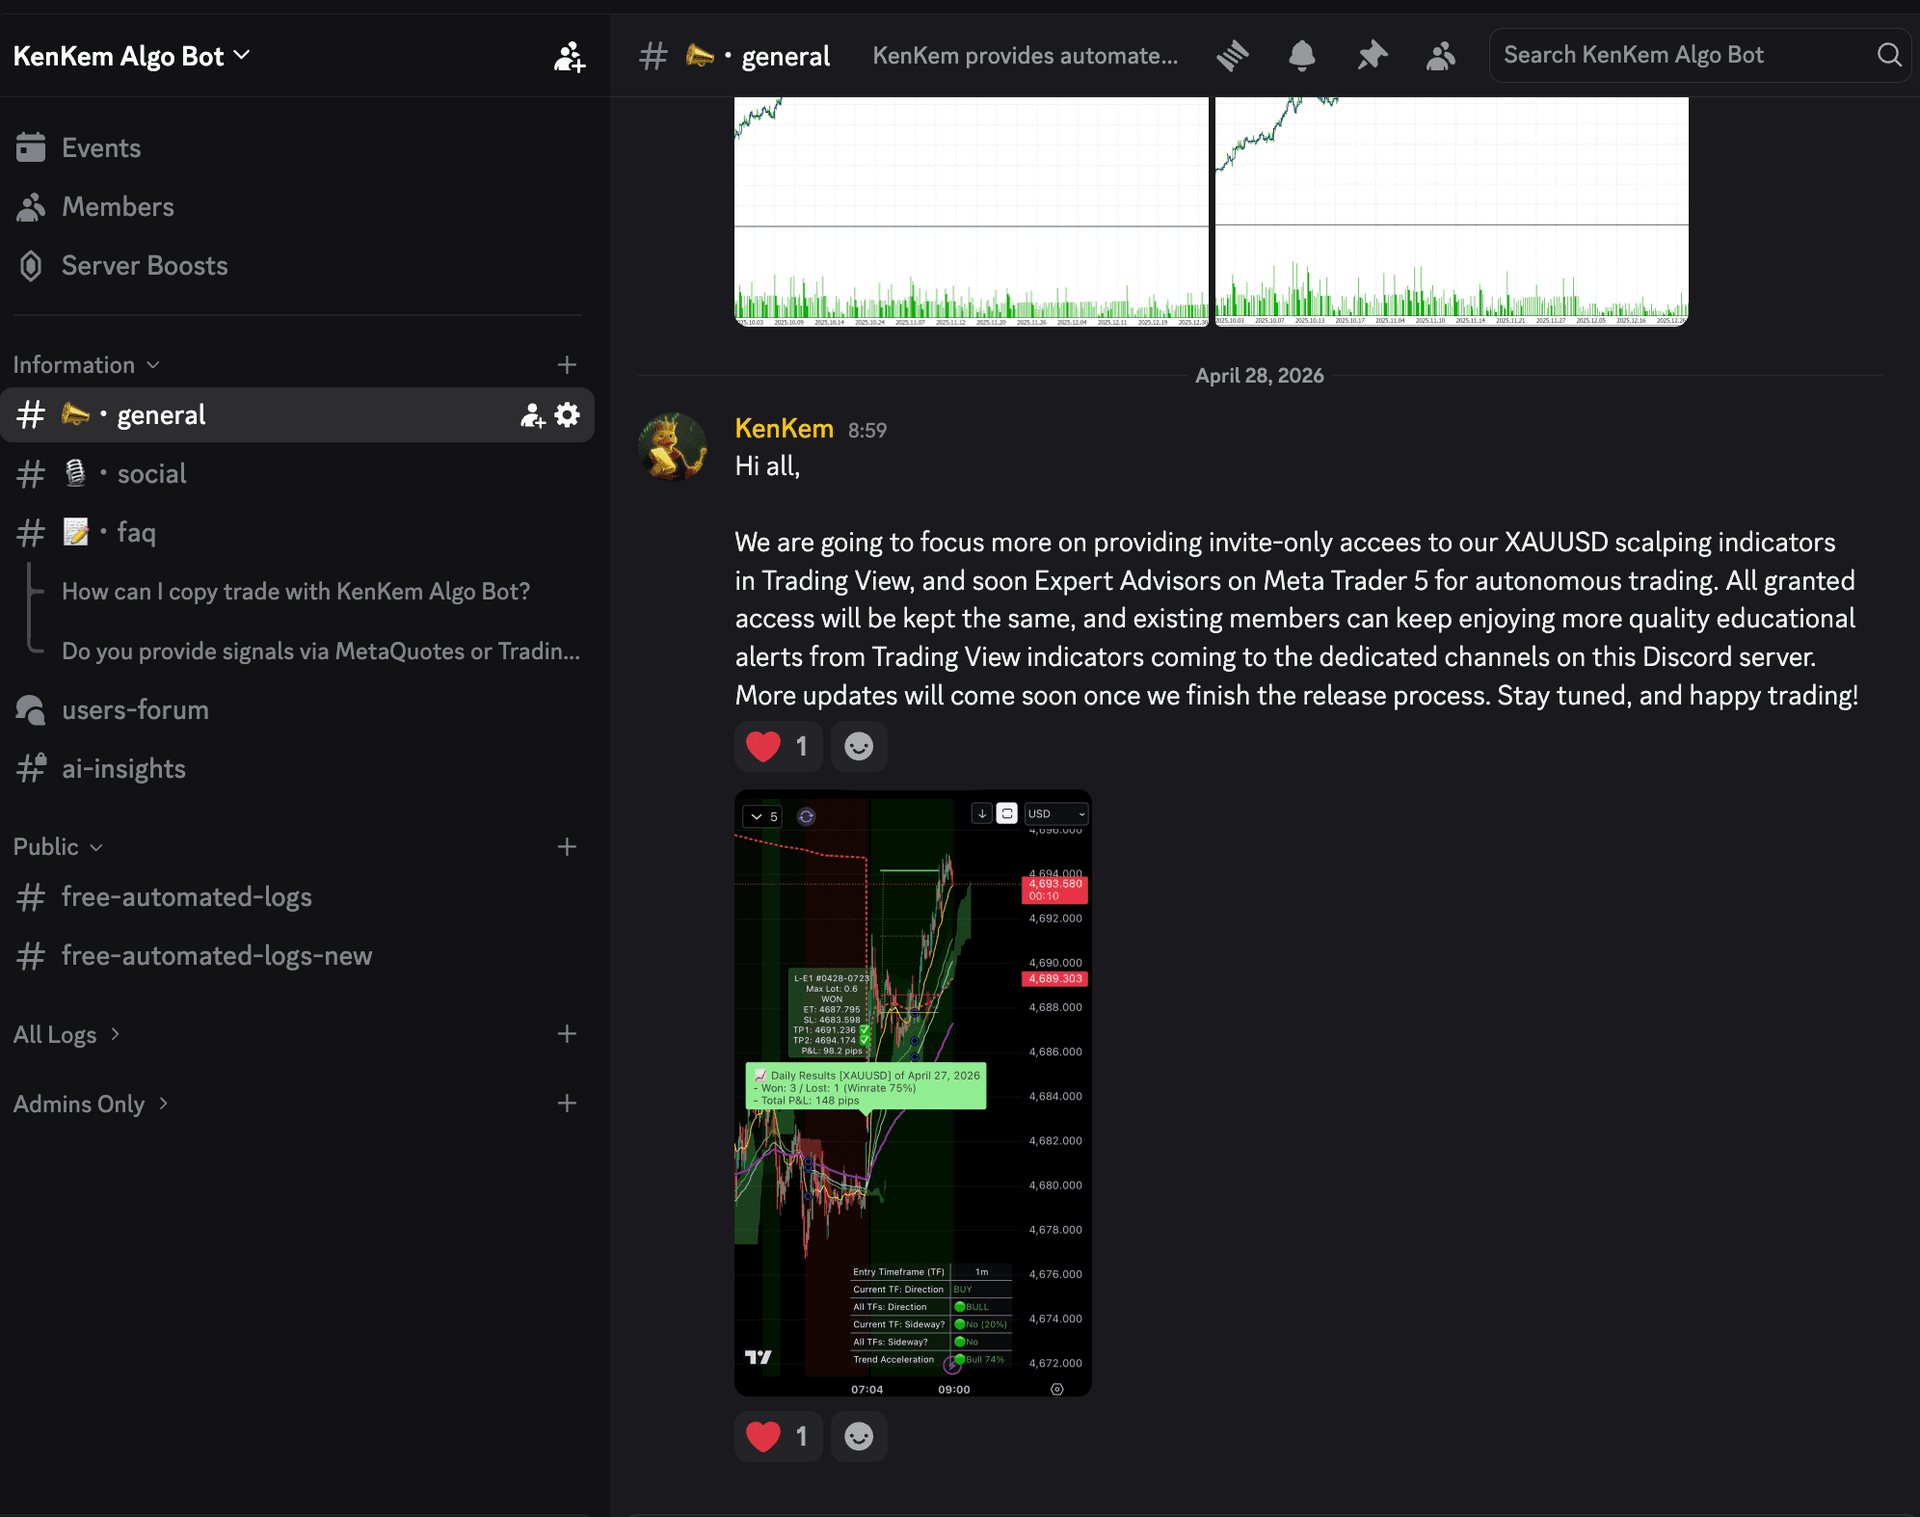Click the KenKem username on the message
1920x1517 pixels.
click(784, 429)
